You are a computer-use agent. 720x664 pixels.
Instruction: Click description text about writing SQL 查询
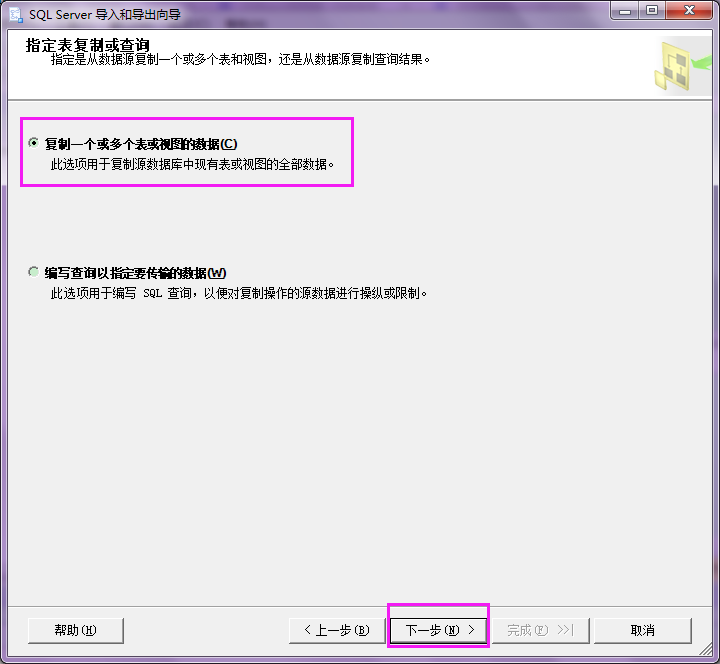tap(238, 293)
